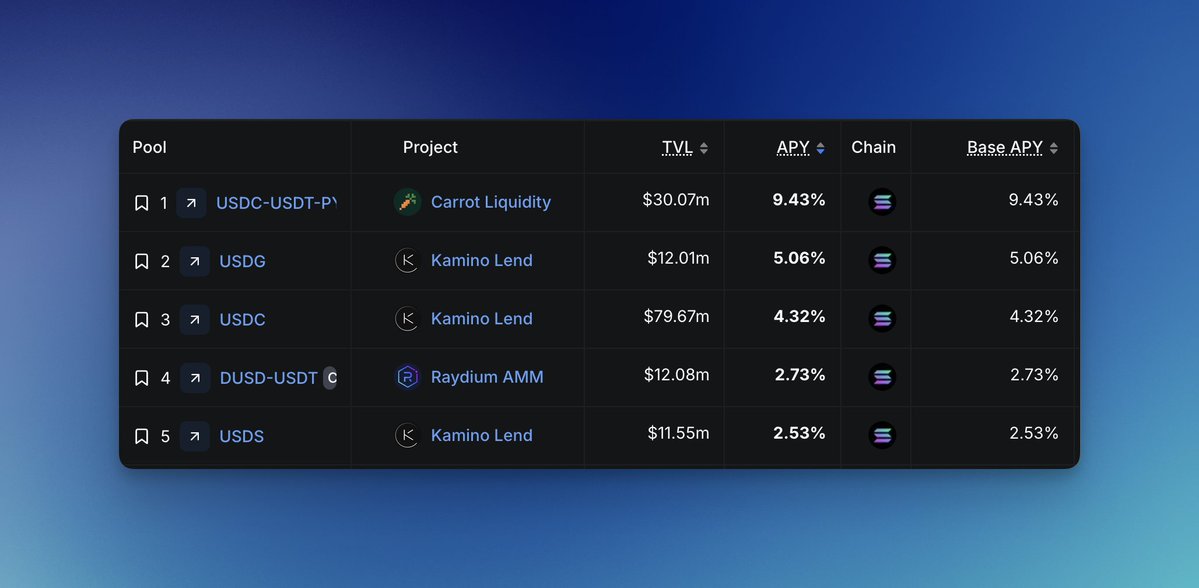
Task: Bookmark the DUSD-USDT pool
Action: click(x=141, y=378)
